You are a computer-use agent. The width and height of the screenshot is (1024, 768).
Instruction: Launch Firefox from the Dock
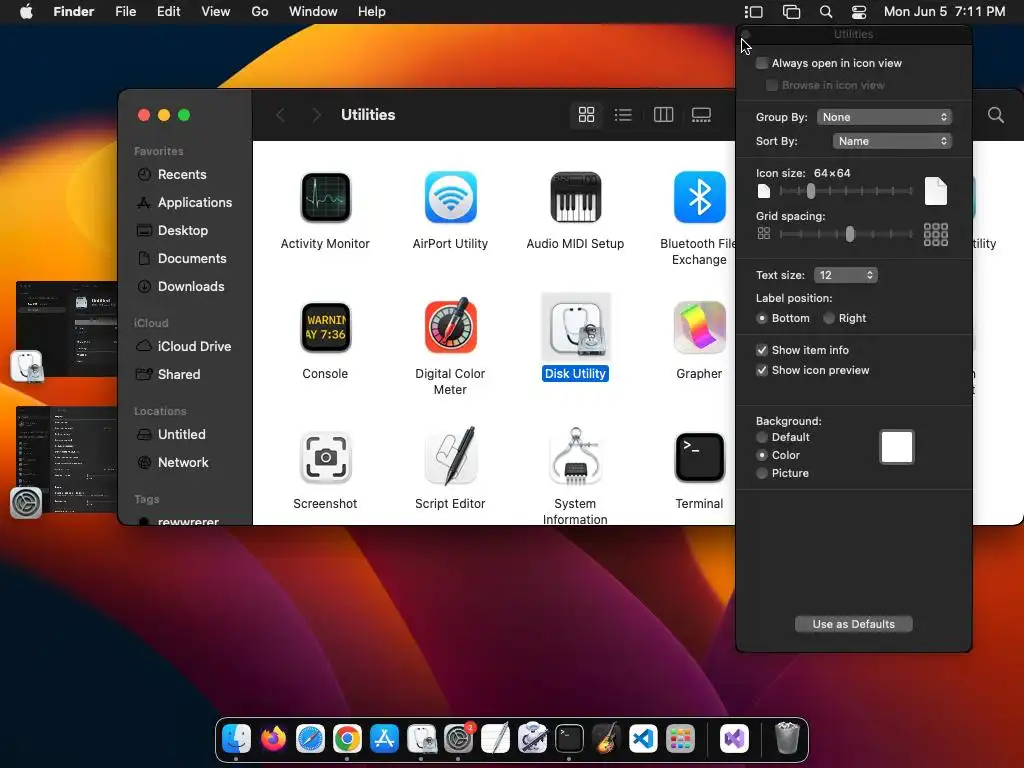[x=274, y=739]
